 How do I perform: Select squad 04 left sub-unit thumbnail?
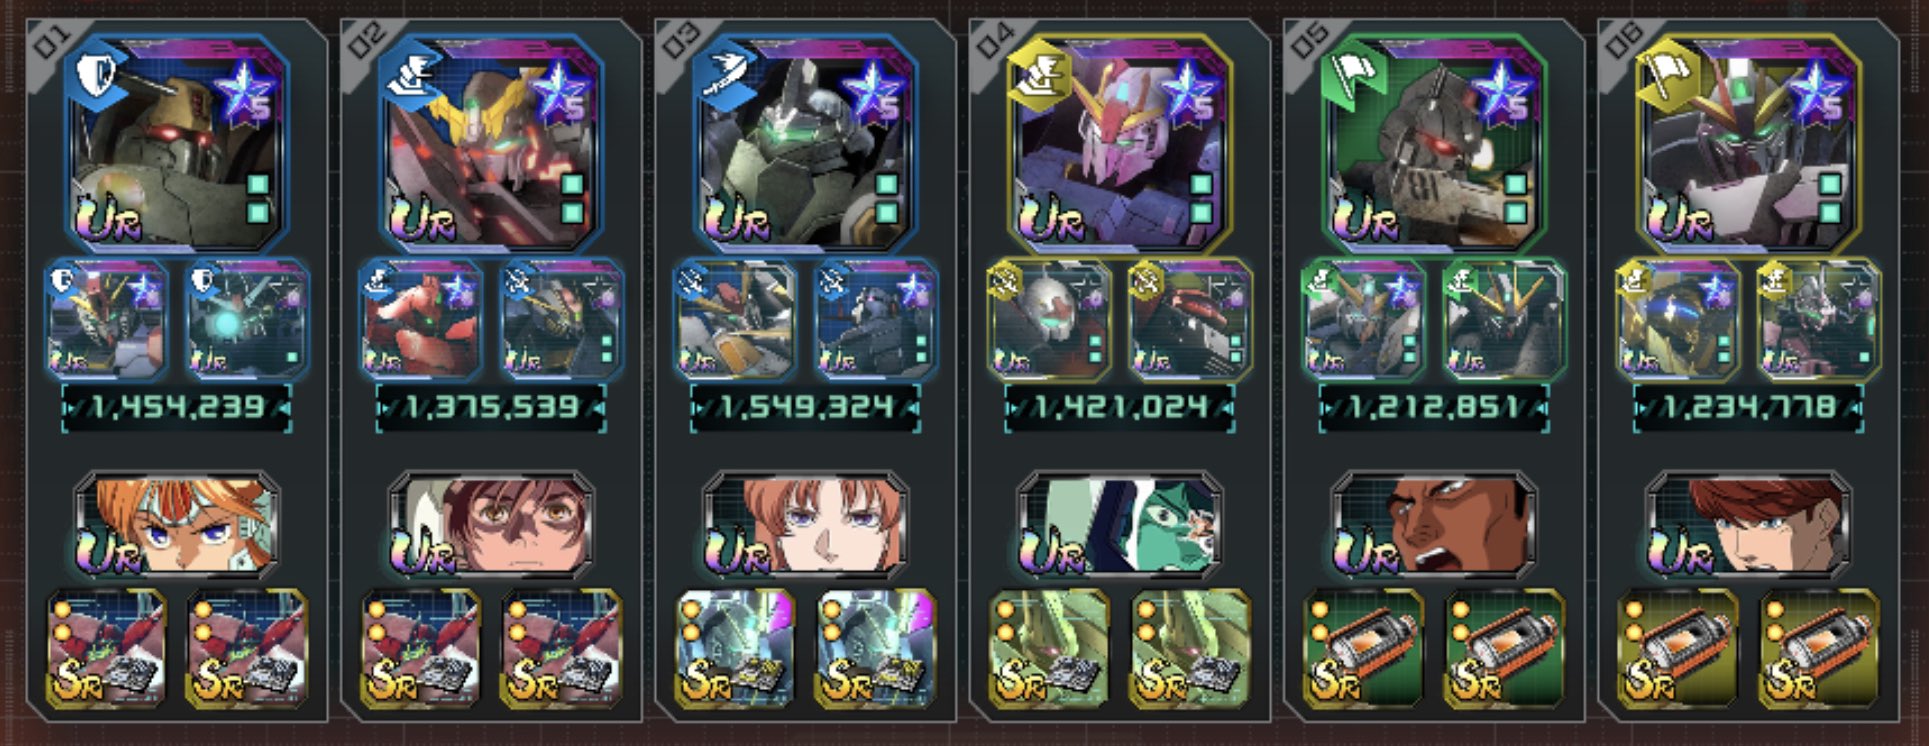[x=1049, y=319]
